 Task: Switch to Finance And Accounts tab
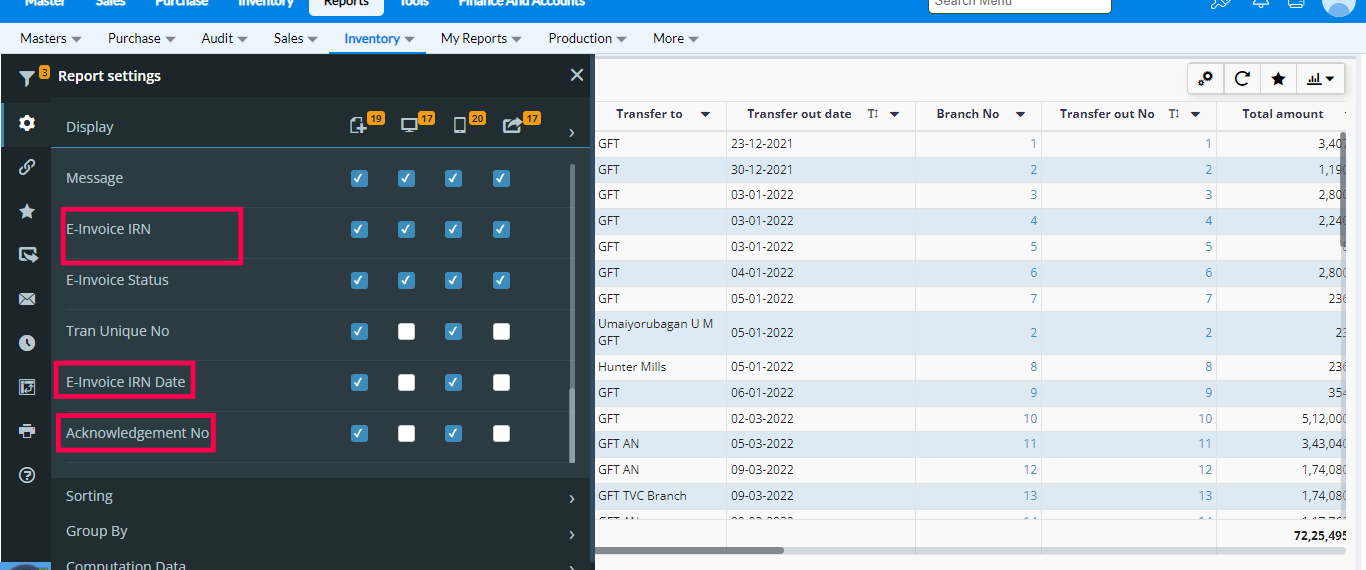tap(521, 3)
